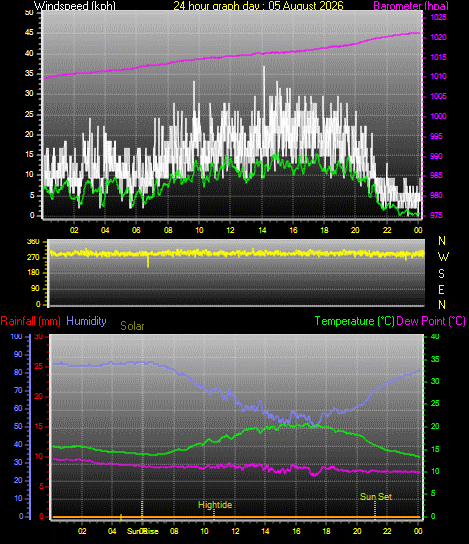This screenshot has width=469, height=544.
Task: Click the 'Windspeed (kph)' graph title
Action: (x=75, y=6)
